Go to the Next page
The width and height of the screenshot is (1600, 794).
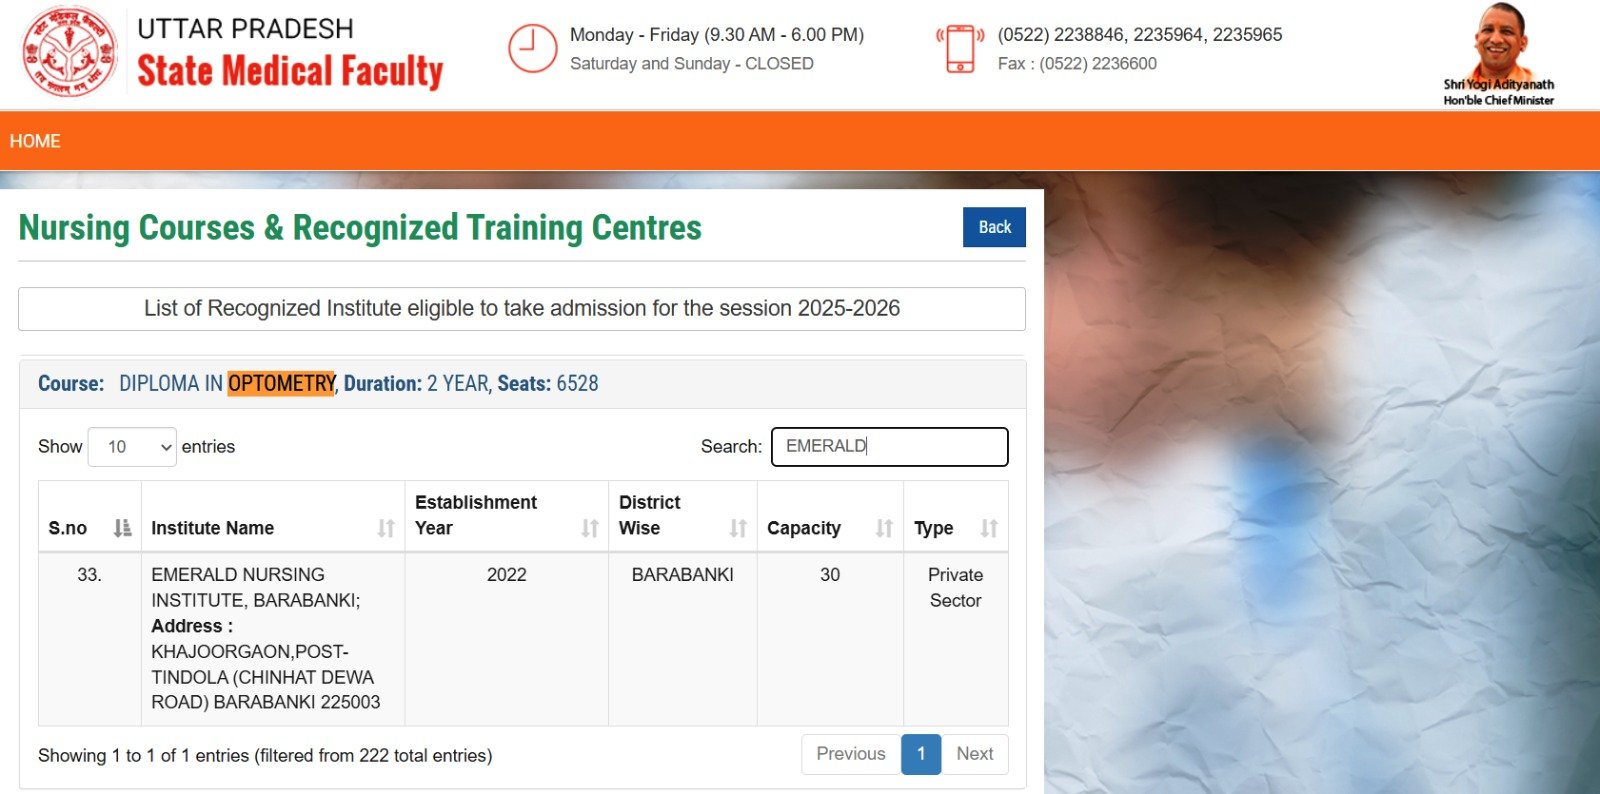click(974, 754)
